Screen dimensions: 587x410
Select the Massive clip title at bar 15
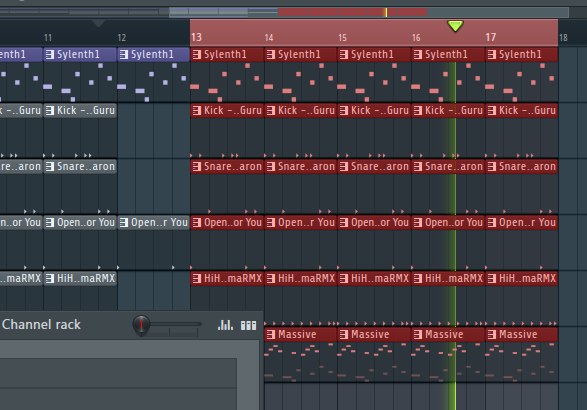370,334
